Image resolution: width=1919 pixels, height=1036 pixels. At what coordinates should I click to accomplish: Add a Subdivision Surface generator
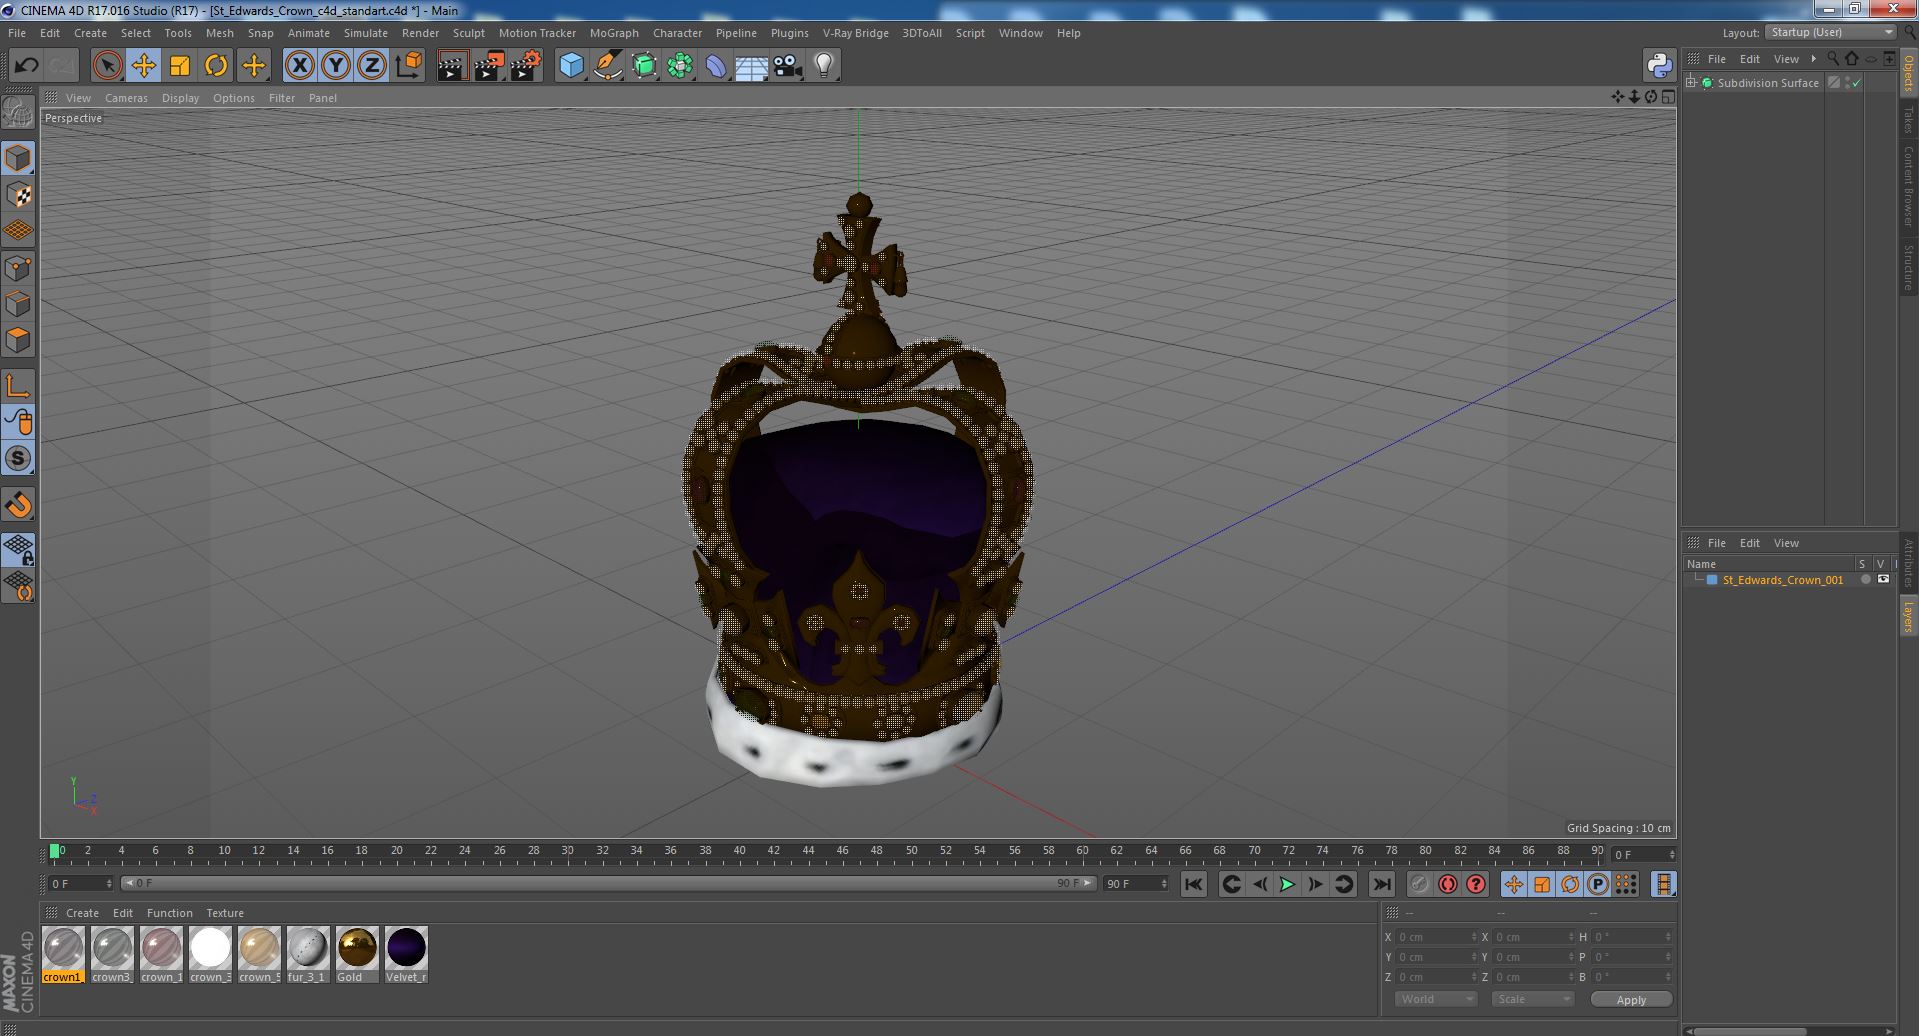pyautogui.click(x=644, y=66)
